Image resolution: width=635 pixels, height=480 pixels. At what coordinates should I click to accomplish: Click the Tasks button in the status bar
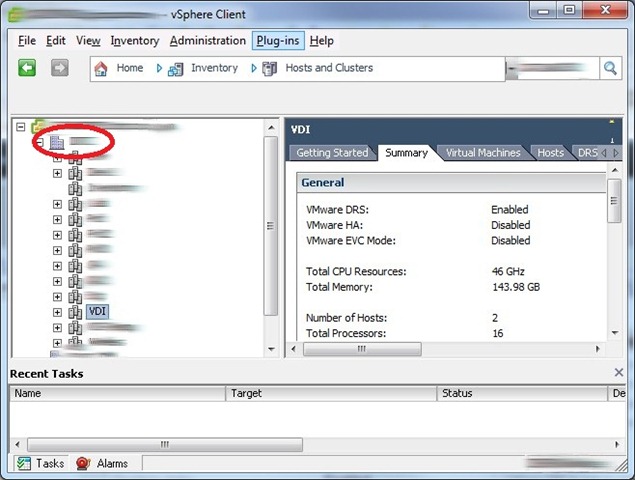coord(40,463)
